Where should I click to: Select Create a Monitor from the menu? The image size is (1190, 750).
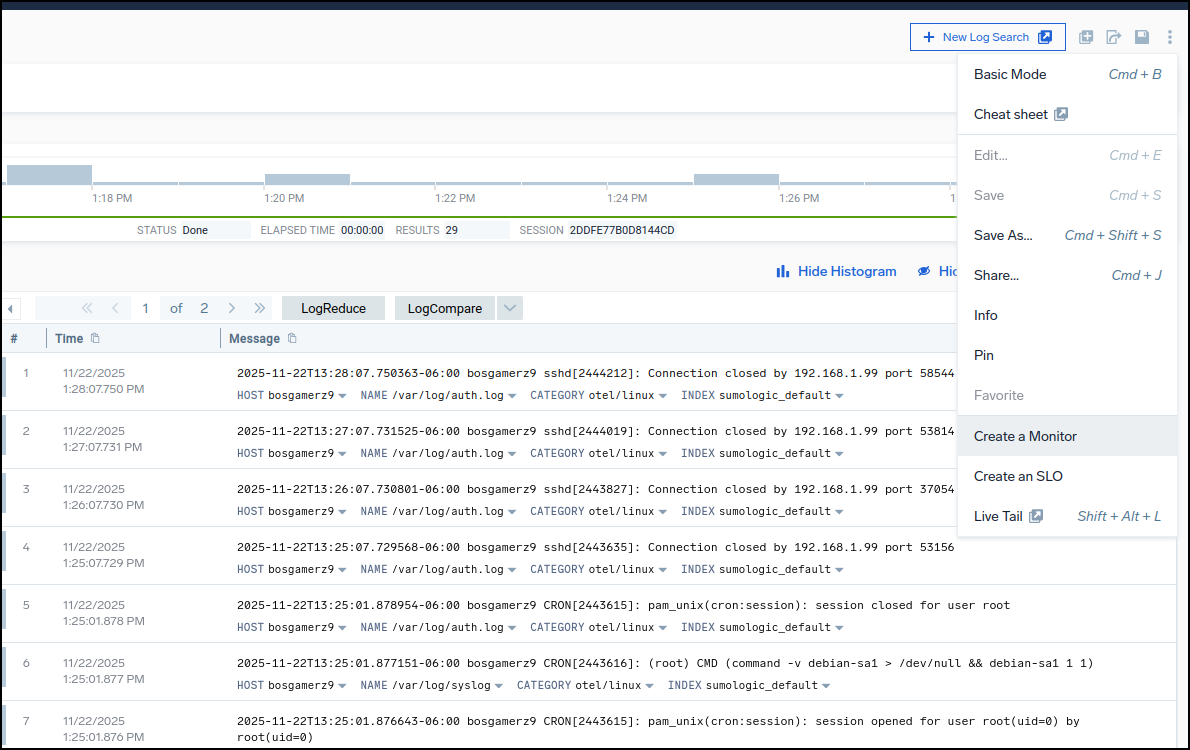[x=1025, y=436]
